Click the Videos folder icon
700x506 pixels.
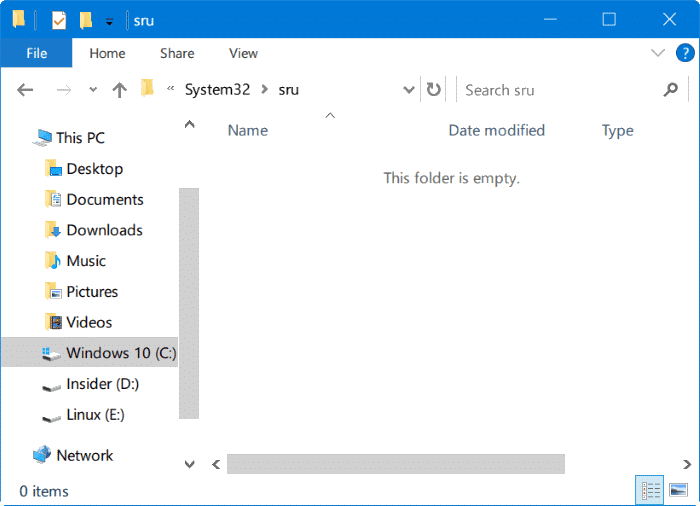tap(53, 322)
